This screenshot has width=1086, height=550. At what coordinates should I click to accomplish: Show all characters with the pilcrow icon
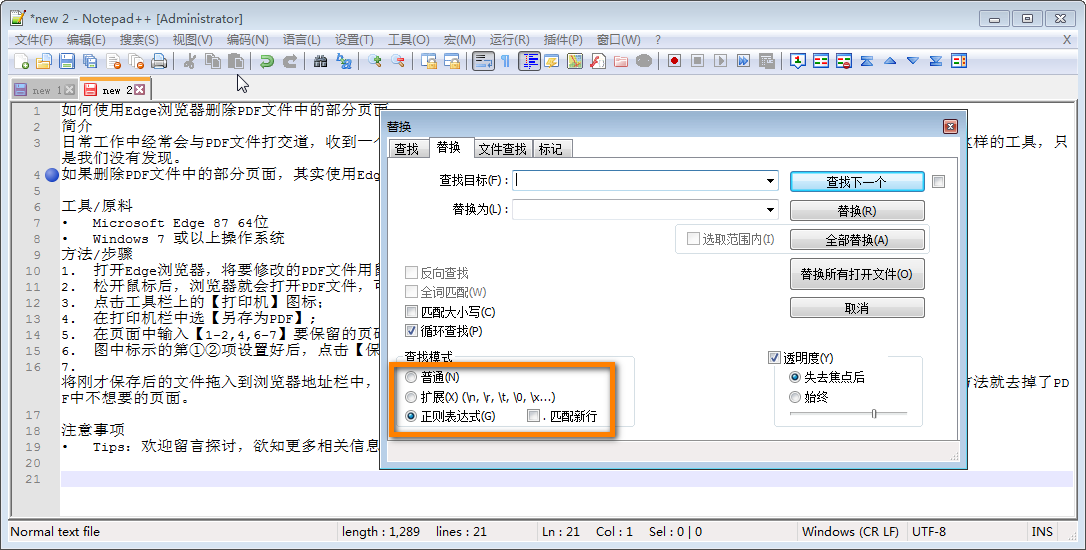(x=506, y=62)
